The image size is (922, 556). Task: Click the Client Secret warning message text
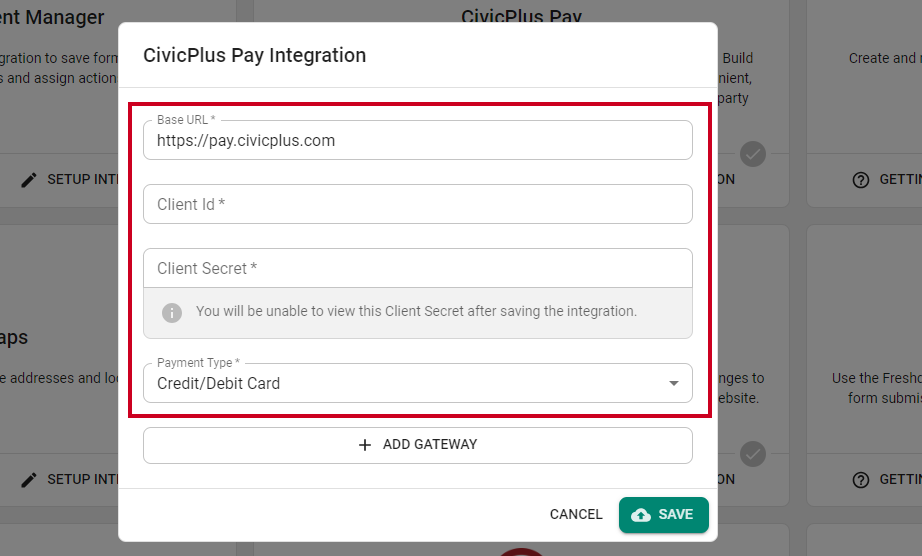416,311
